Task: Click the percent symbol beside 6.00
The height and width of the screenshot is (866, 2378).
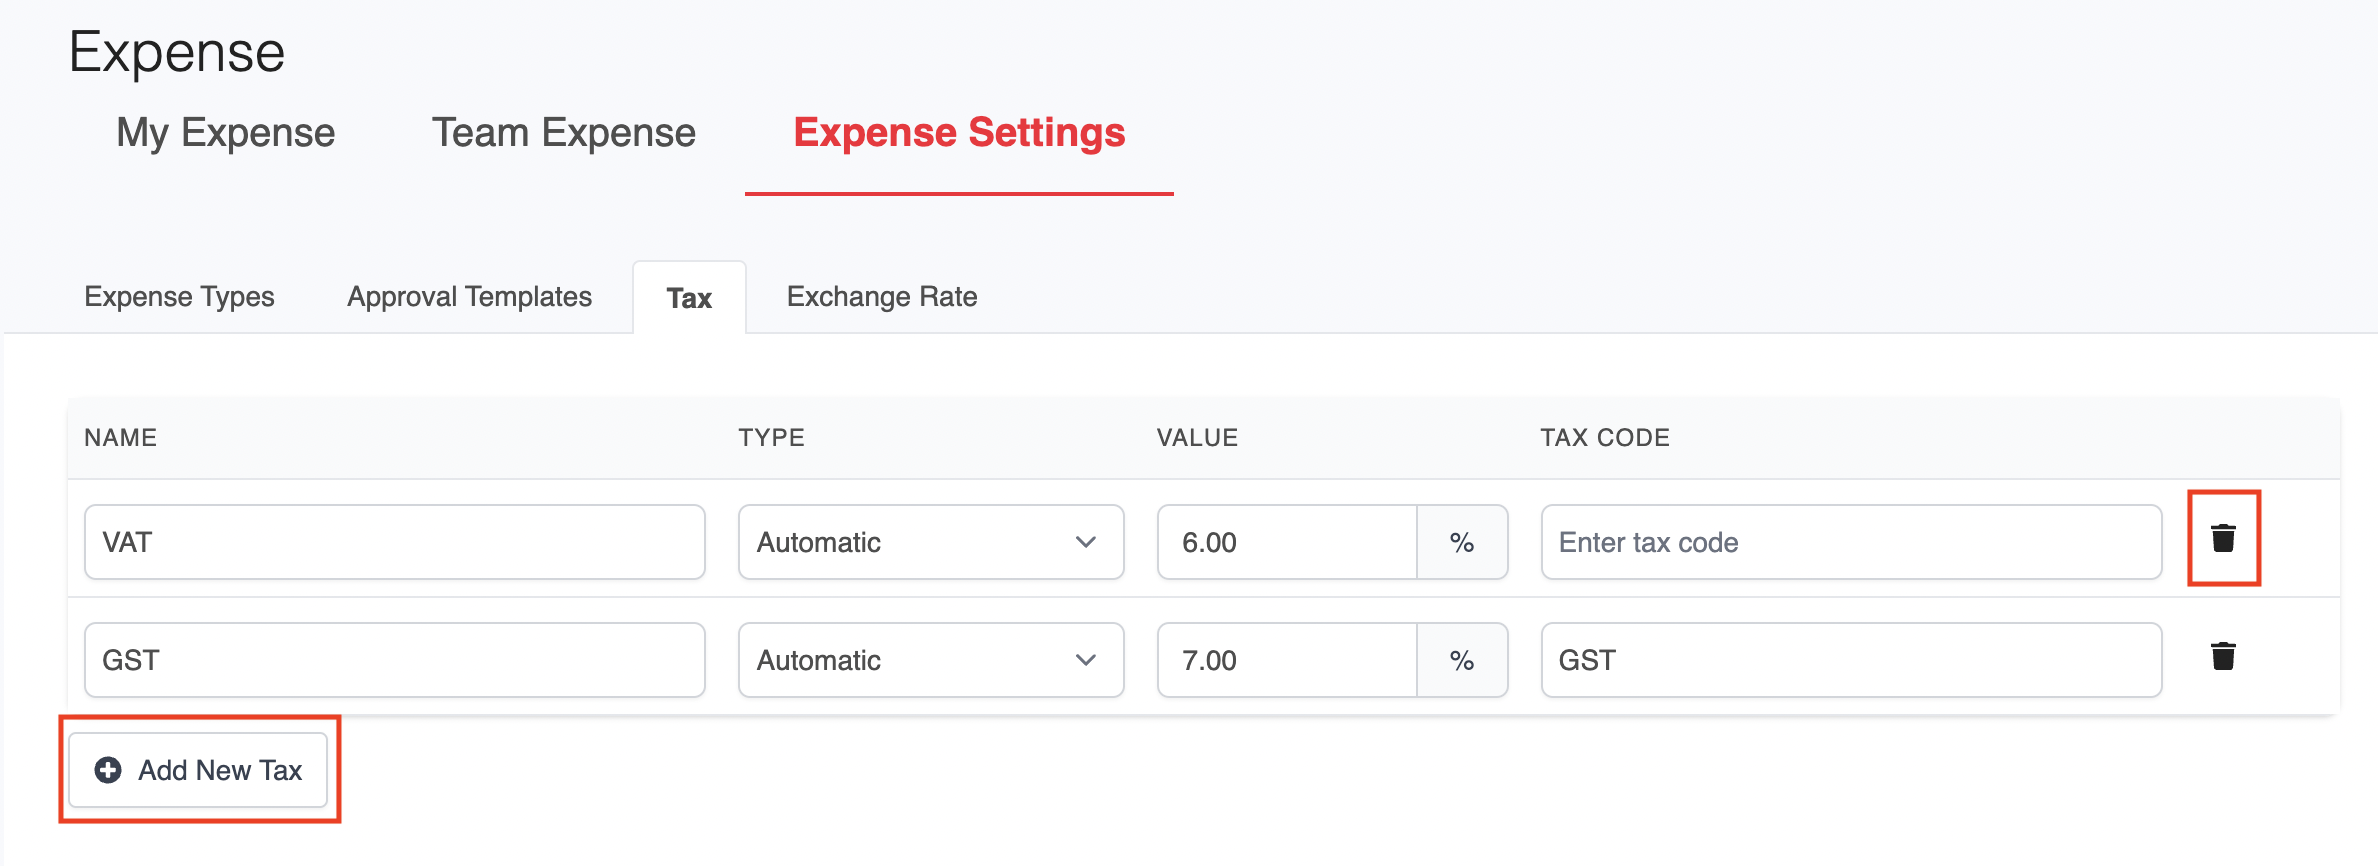Action: [x=1461, y=542]
